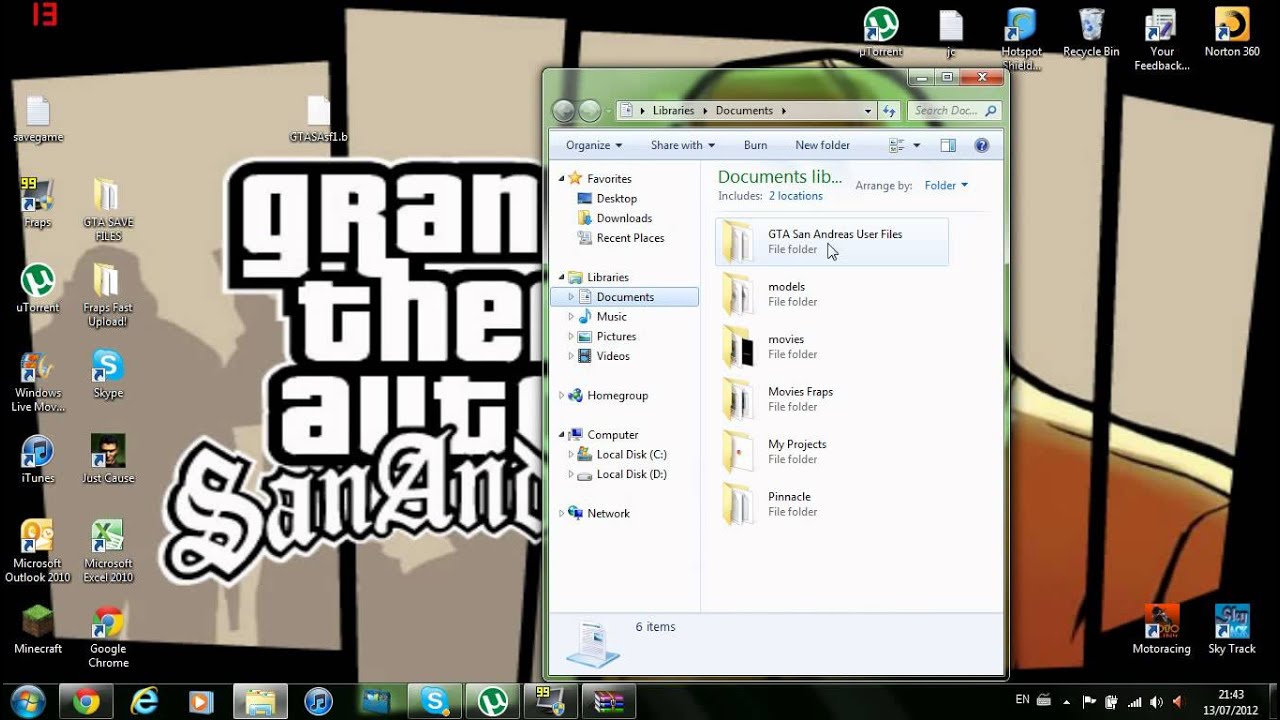This screenshot has height=720, width=1280.
Task: Select the savegame file on desktop
Action: pos(38,119)
